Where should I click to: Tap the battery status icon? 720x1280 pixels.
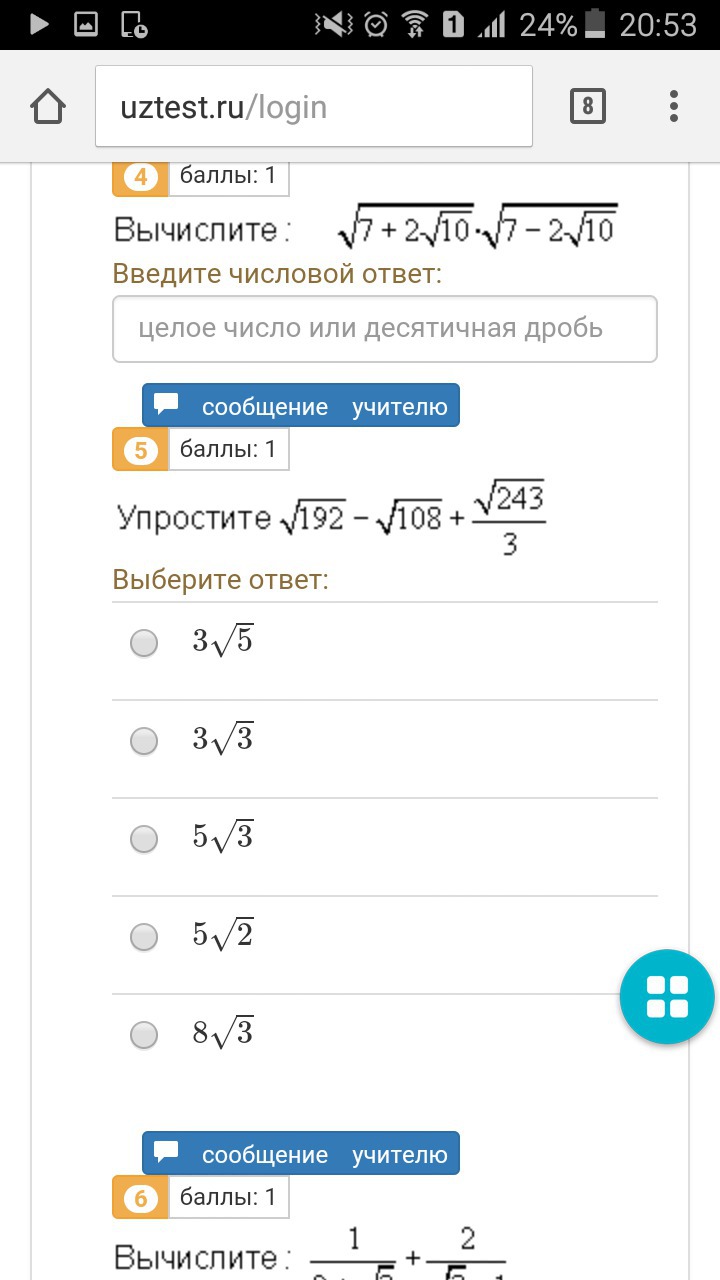[595, 24]
